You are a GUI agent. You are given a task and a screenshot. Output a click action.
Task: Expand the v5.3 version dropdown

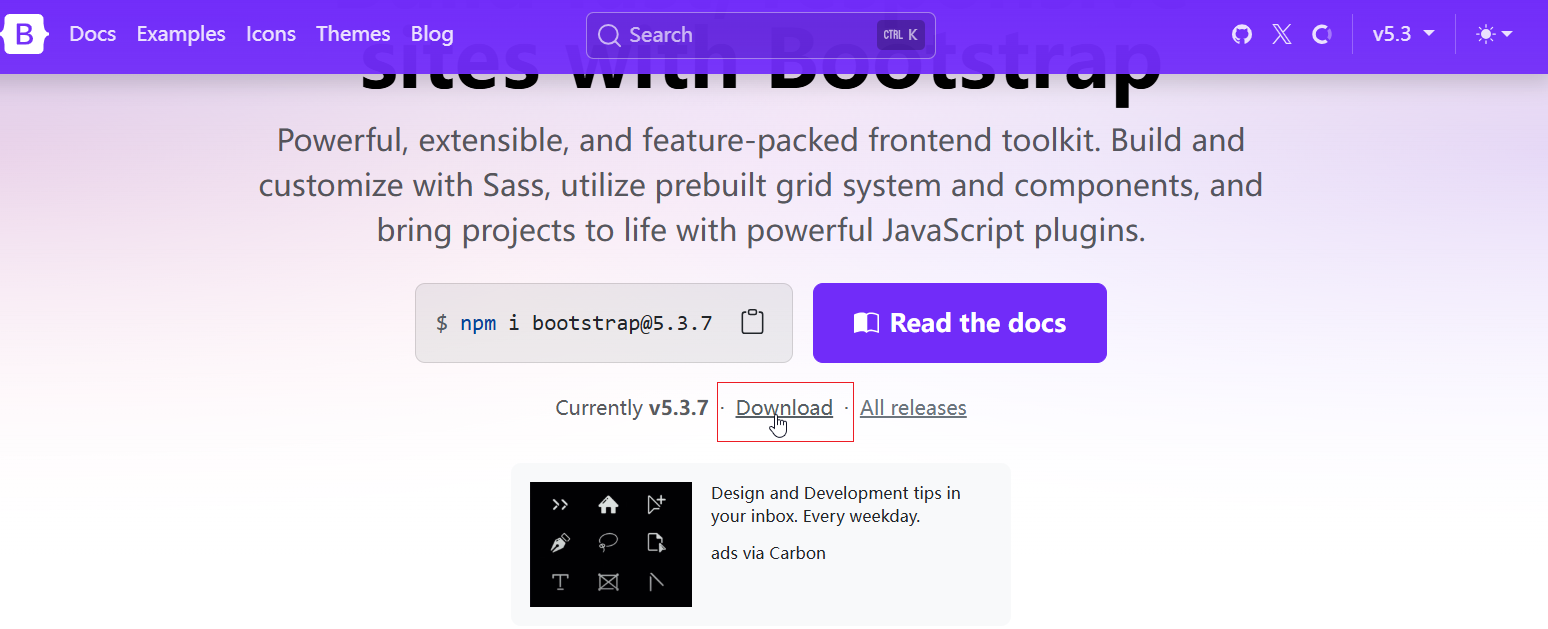pyautogui.click(x=1403, y=34)
